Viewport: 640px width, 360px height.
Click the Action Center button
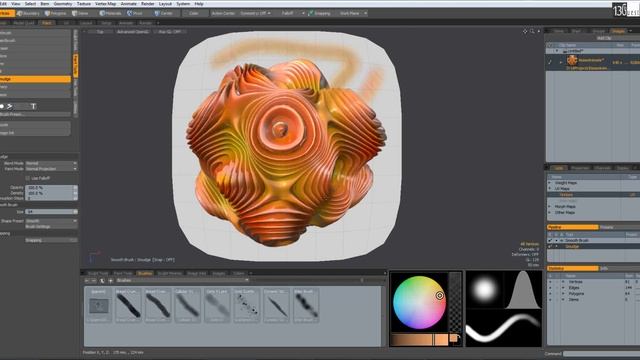[x=223, y=13]
